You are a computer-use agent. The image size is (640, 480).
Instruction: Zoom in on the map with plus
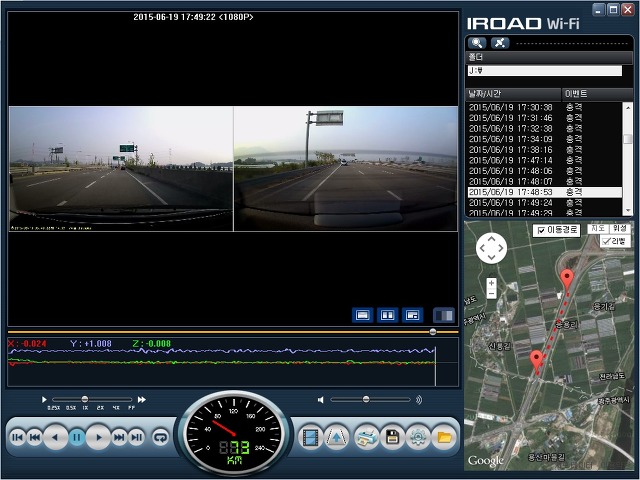pyautogui.click(x=491, y=283)
